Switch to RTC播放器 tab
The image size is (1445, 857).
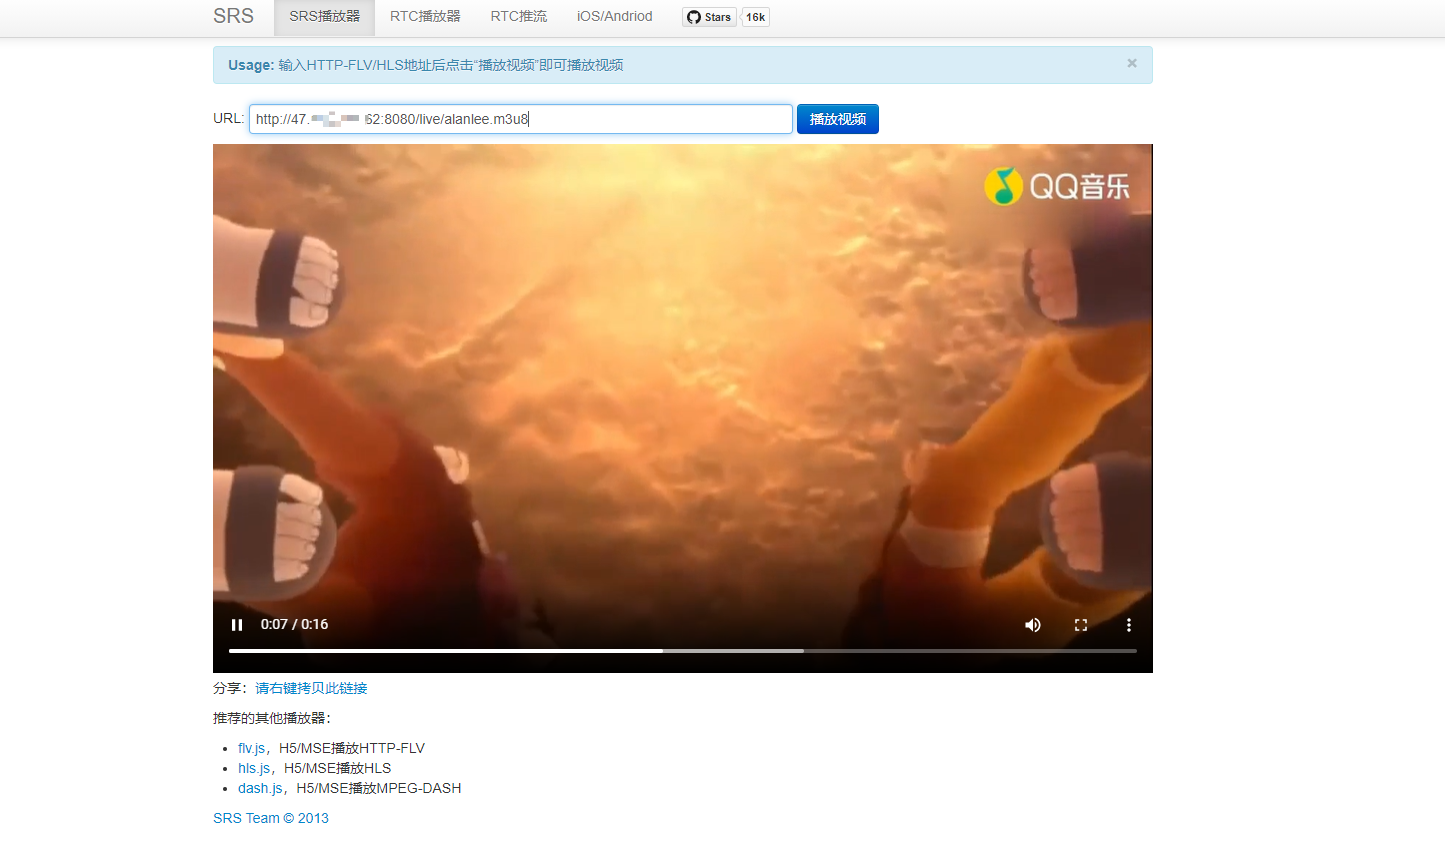pyautogui.click(x=425, y=17)
